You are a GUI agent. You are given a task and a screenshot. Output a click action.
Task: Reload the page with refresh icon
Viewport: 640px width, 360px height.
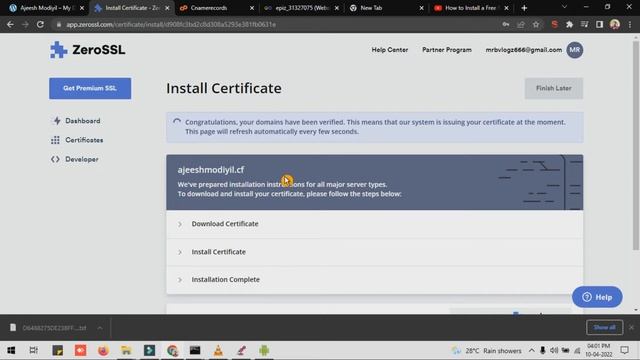coord(40,24)
